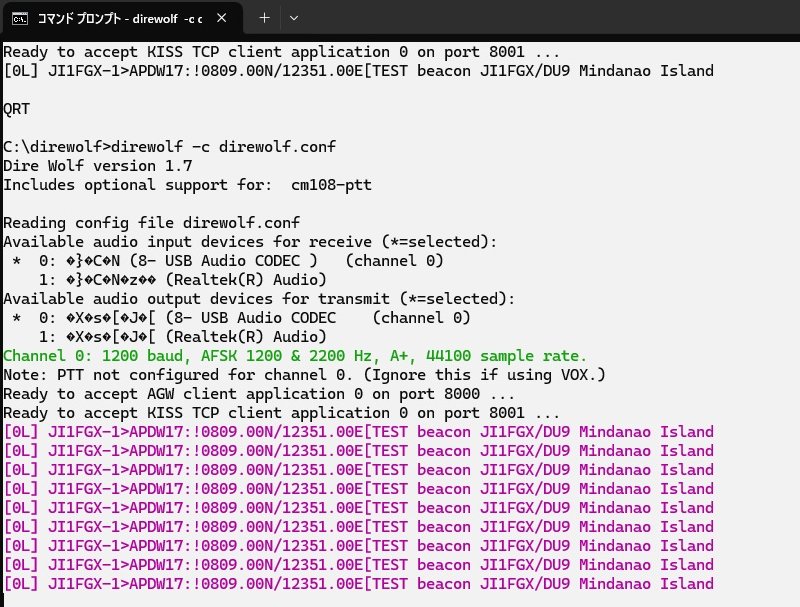
Task: Click the empty title bar area
Action: (x=550, y=18)
